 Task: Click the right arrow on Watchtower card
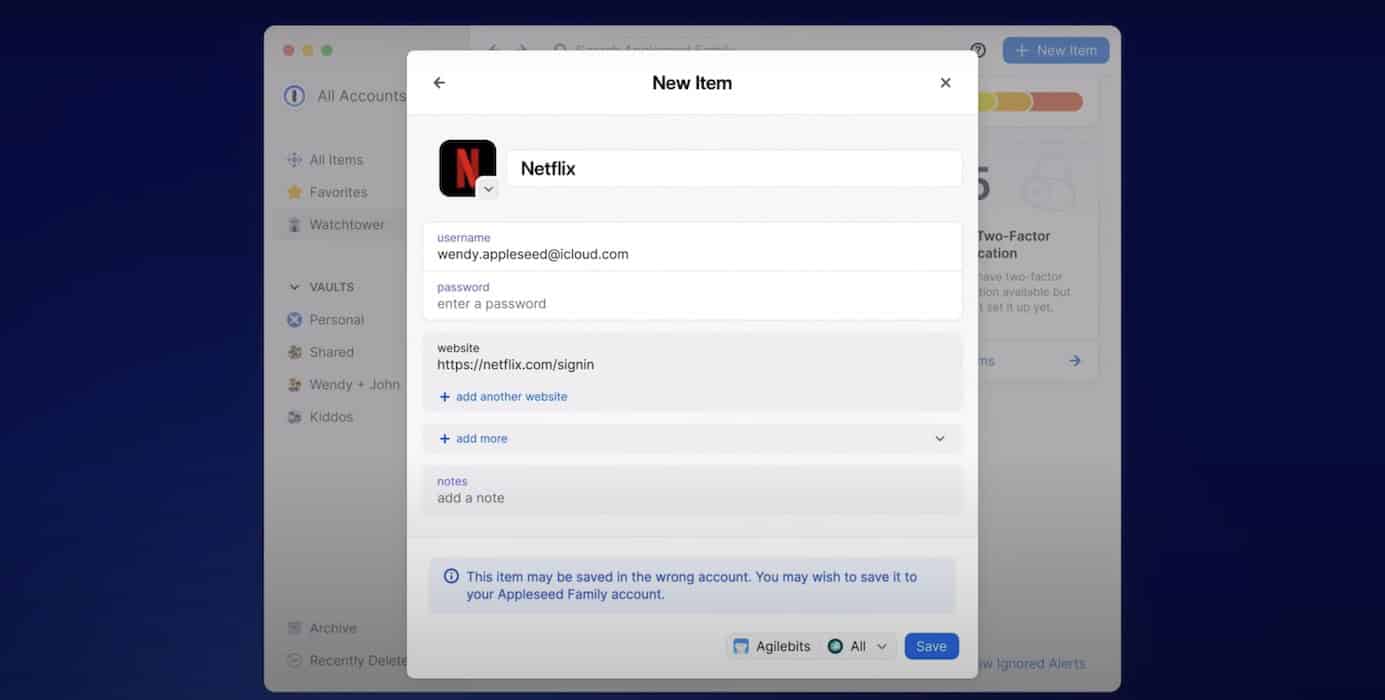1074,361
